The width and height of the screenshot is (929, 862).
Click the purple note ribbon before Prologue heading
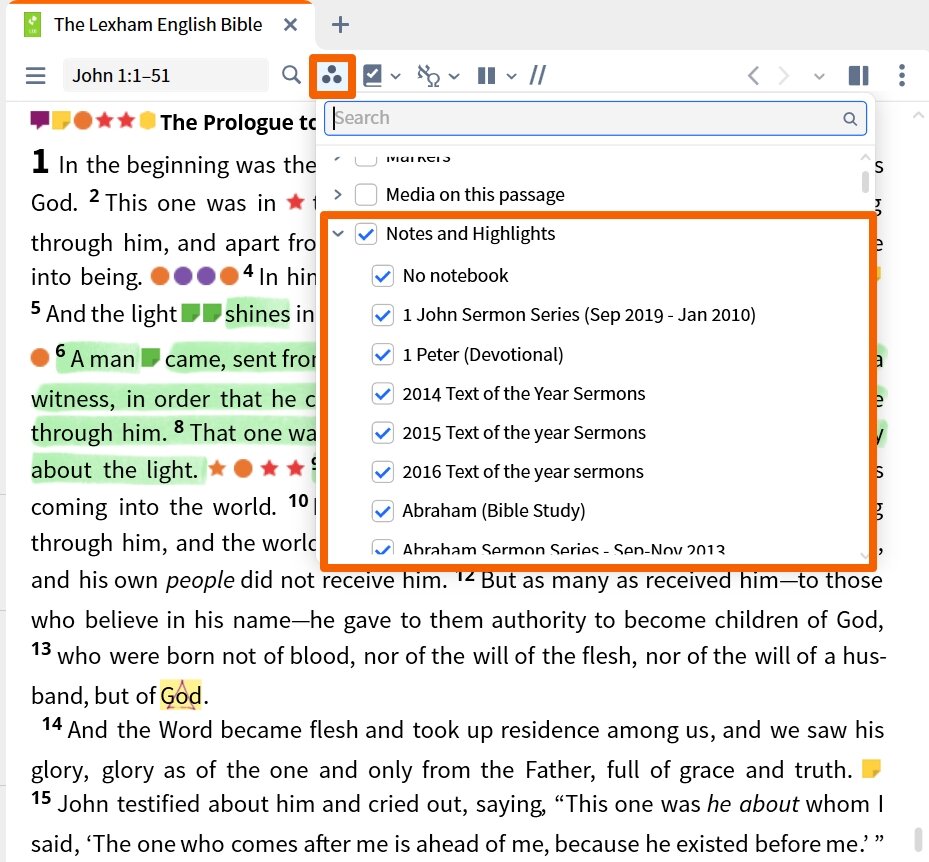[x=40, y=120]
